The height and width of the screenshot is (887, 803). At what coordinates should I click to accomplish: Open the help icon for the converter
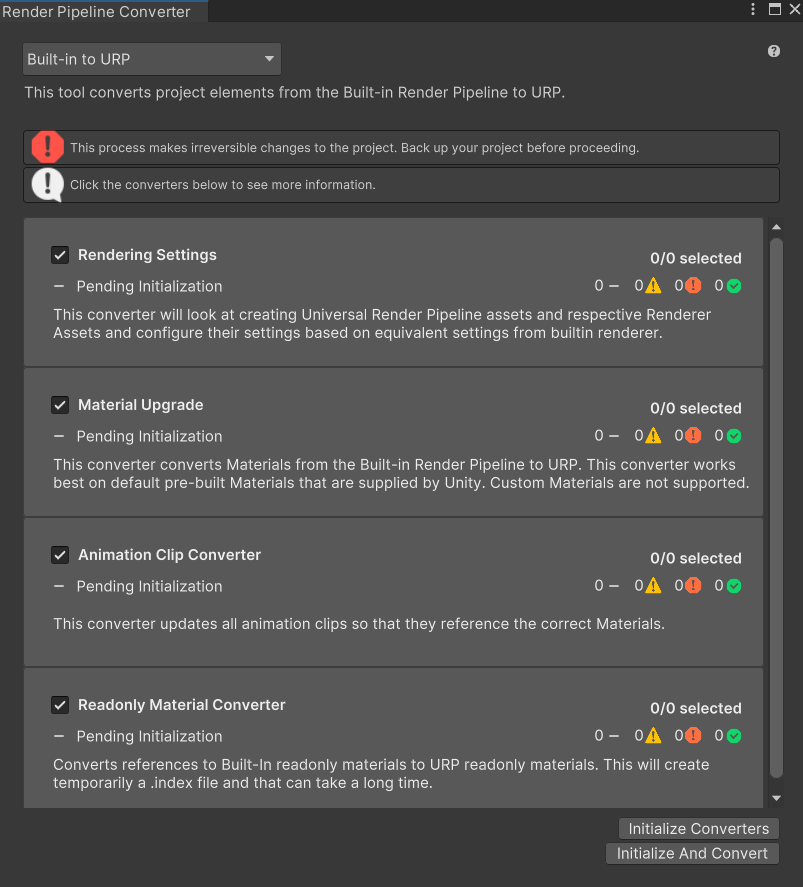774,51
